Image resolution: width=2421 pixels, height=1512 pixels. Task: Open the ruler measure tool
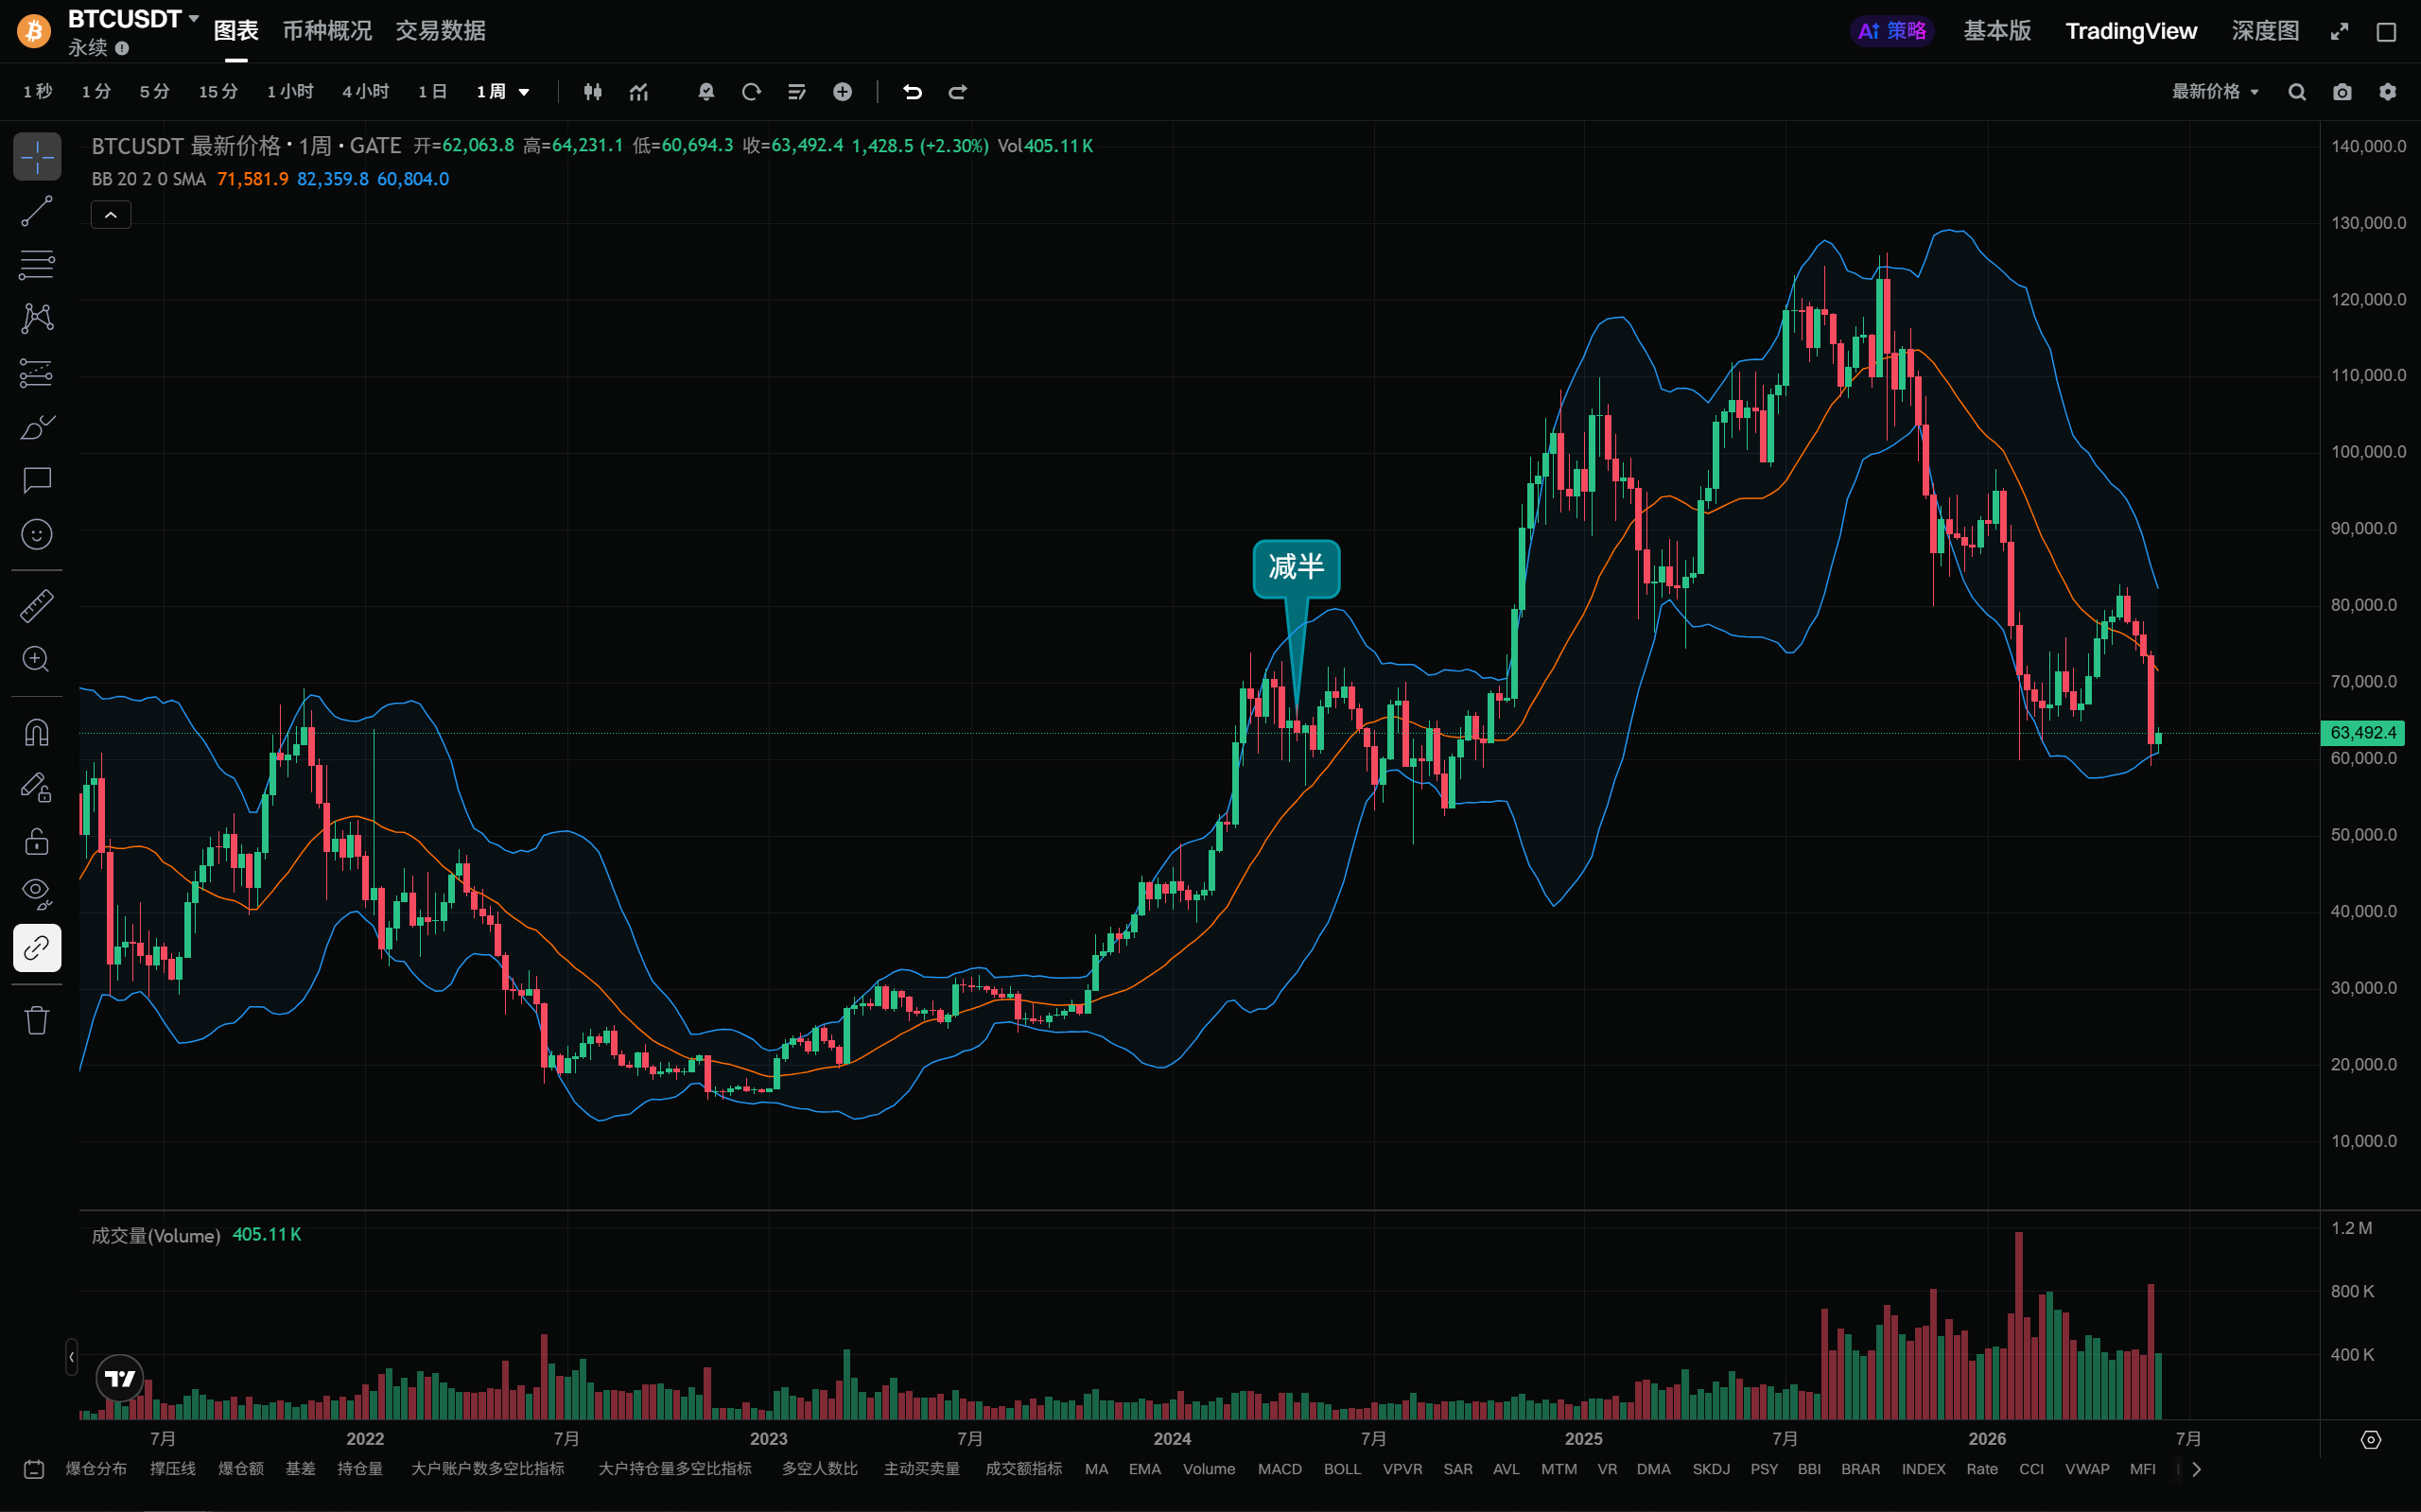tap(37, 606)
